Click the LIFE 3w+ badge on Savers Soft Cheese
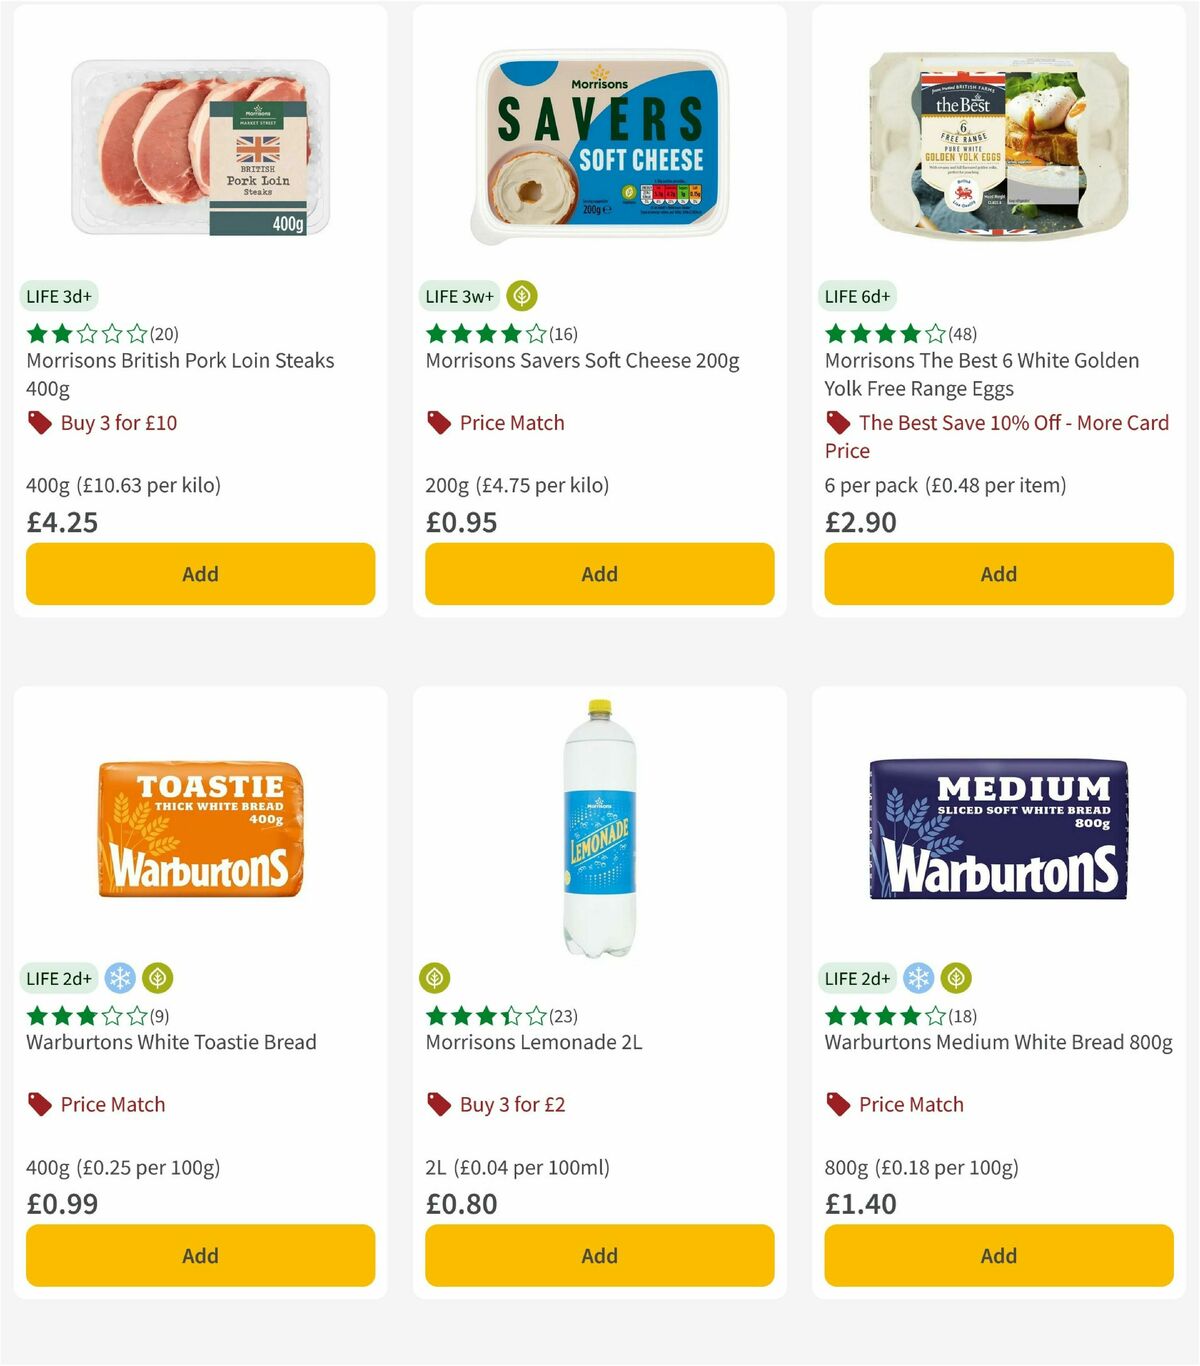This screenshot has width=1200, height=1366. coord(458,296)
